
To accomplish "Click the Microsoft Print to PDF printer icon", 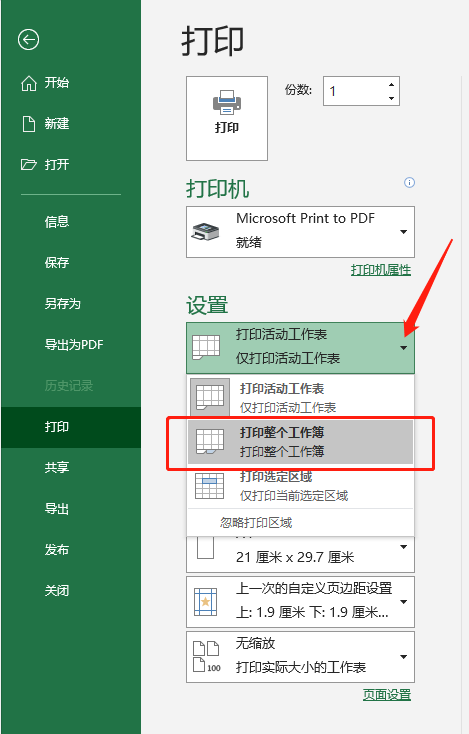I will point(206,232).
